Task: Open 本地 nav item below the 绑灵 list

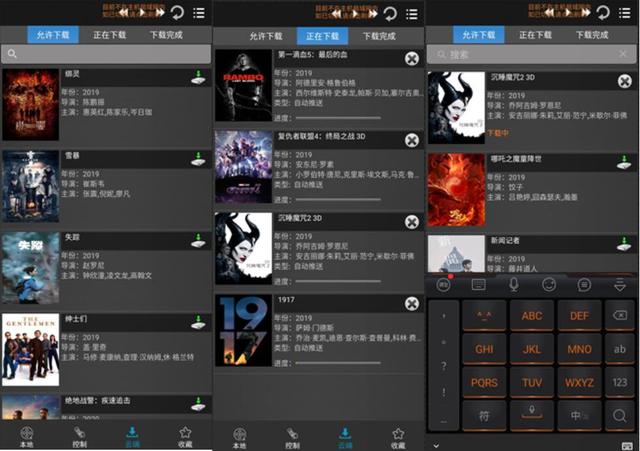Action: pyautogui.click(x=27, y=436)
